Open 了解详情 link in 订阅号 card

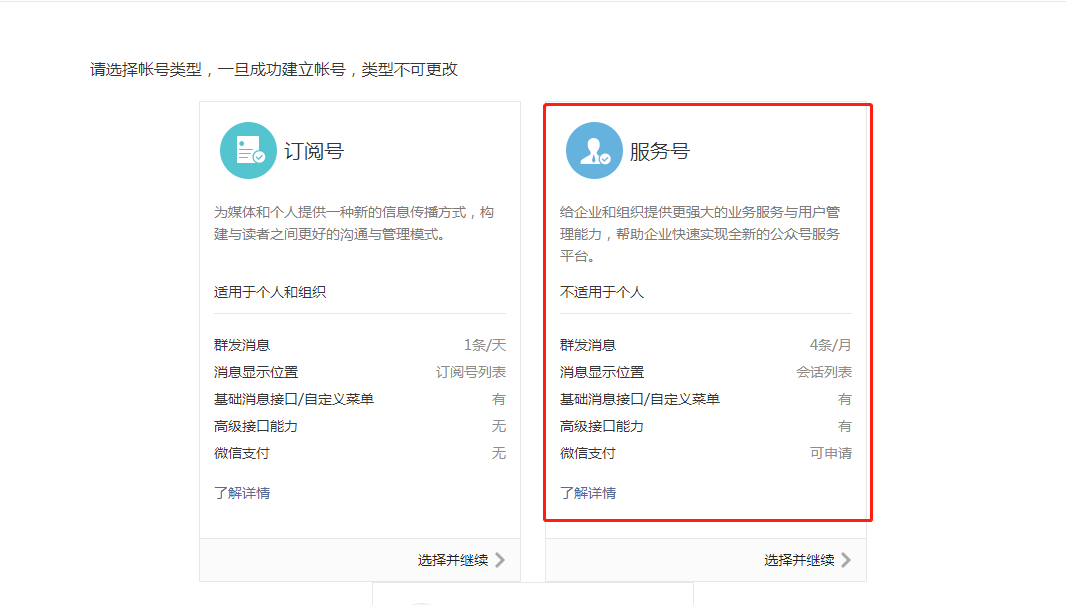pyautogui.click(x=242, y=493)
